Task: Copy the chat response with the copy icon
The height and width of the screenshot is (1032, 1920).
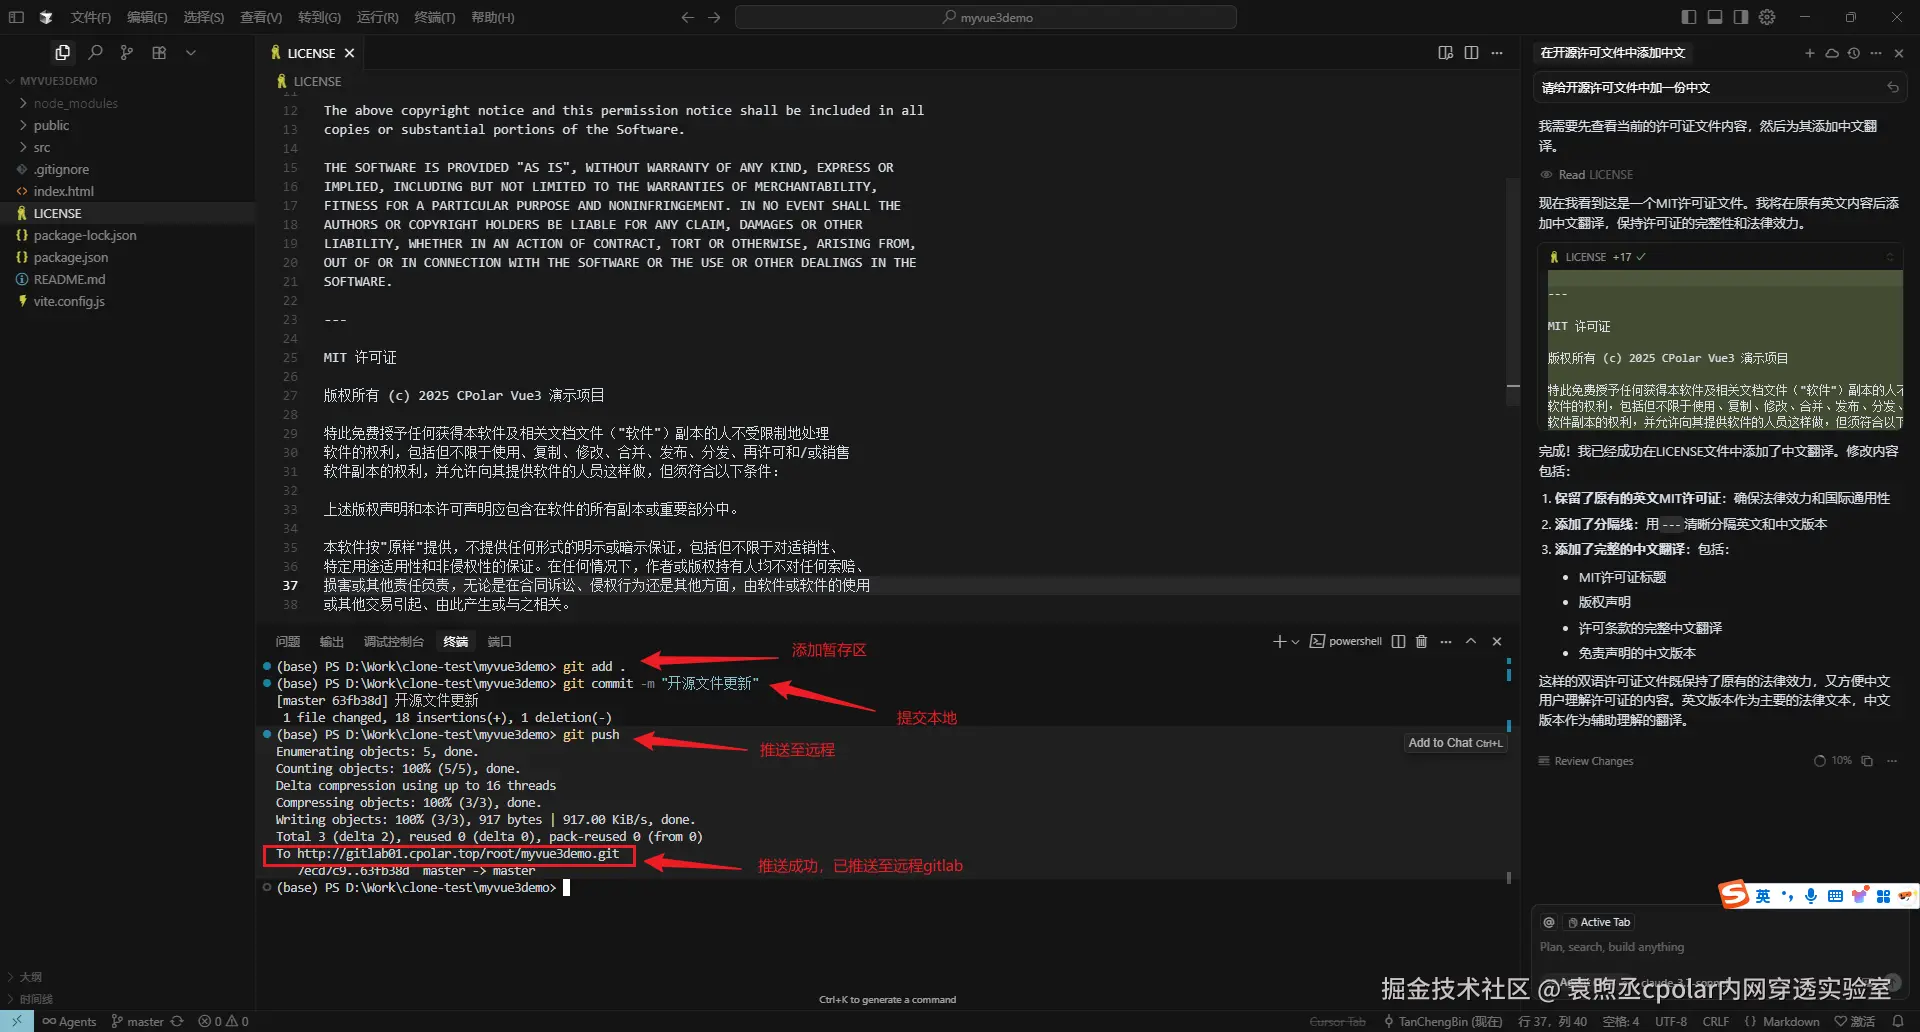Action: 1867,761
